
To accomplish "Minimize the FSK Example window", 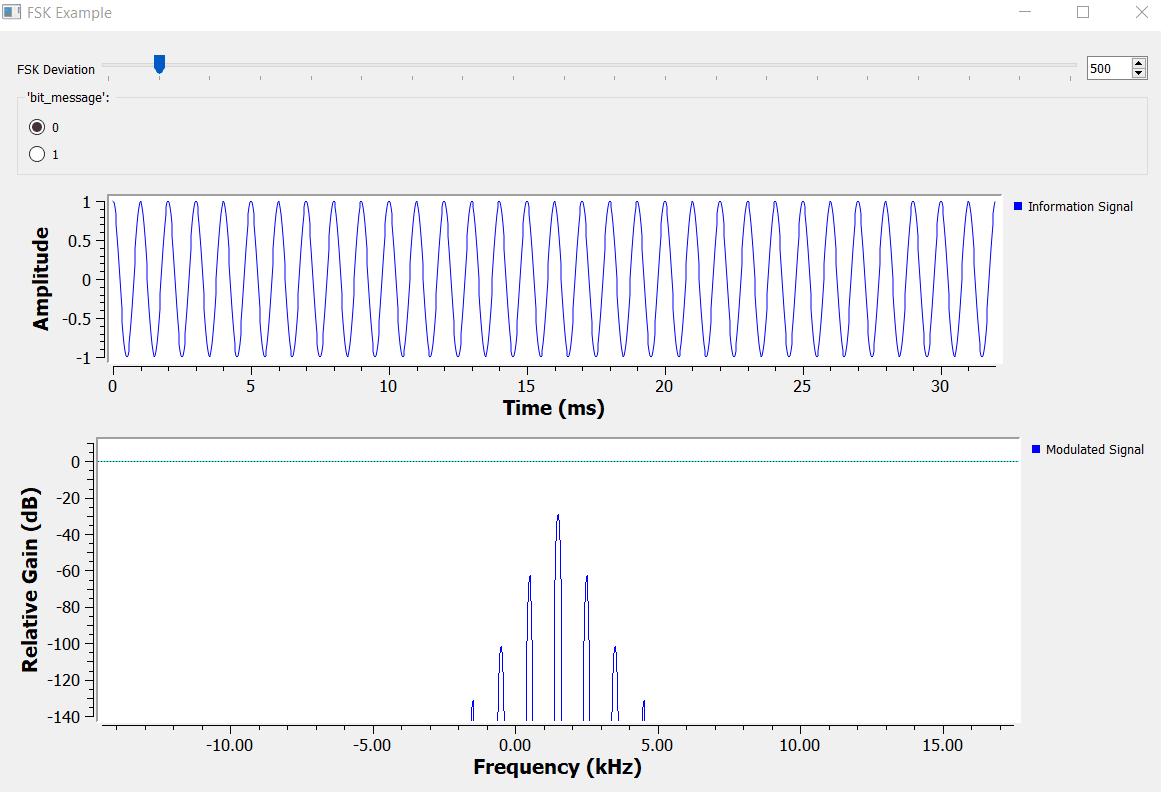I will pos(1026,13).
